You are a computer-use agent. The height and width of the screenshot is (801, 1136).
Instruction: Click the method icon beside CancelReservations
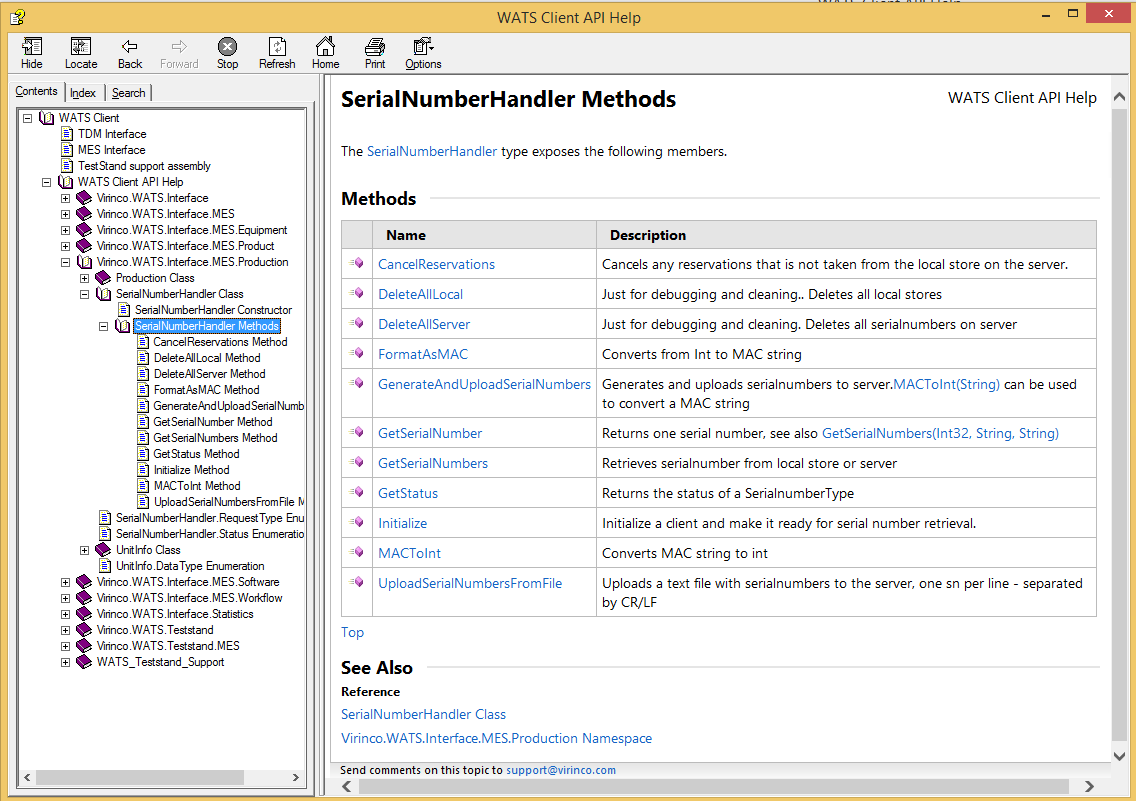click(356, 263)
